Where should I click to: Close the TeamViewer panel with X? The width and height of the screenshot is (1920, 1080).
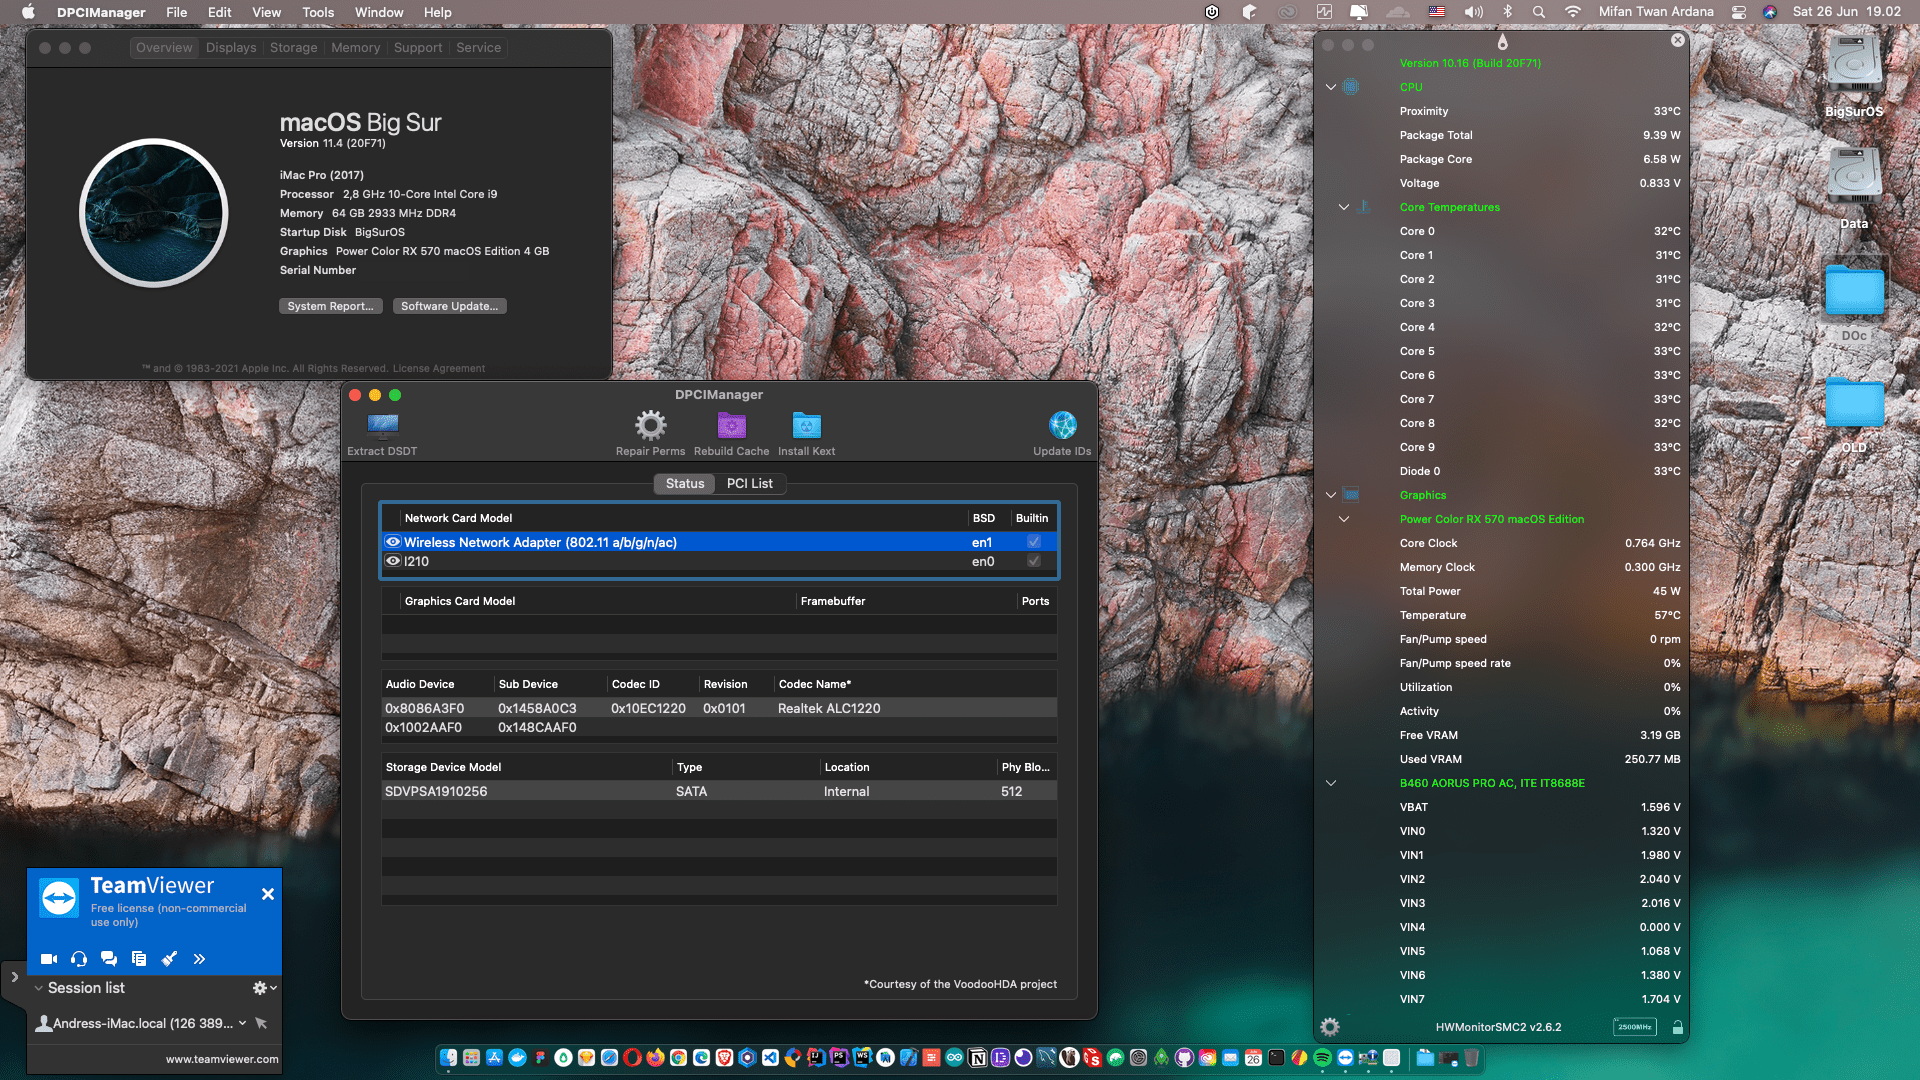coord(268,894)
